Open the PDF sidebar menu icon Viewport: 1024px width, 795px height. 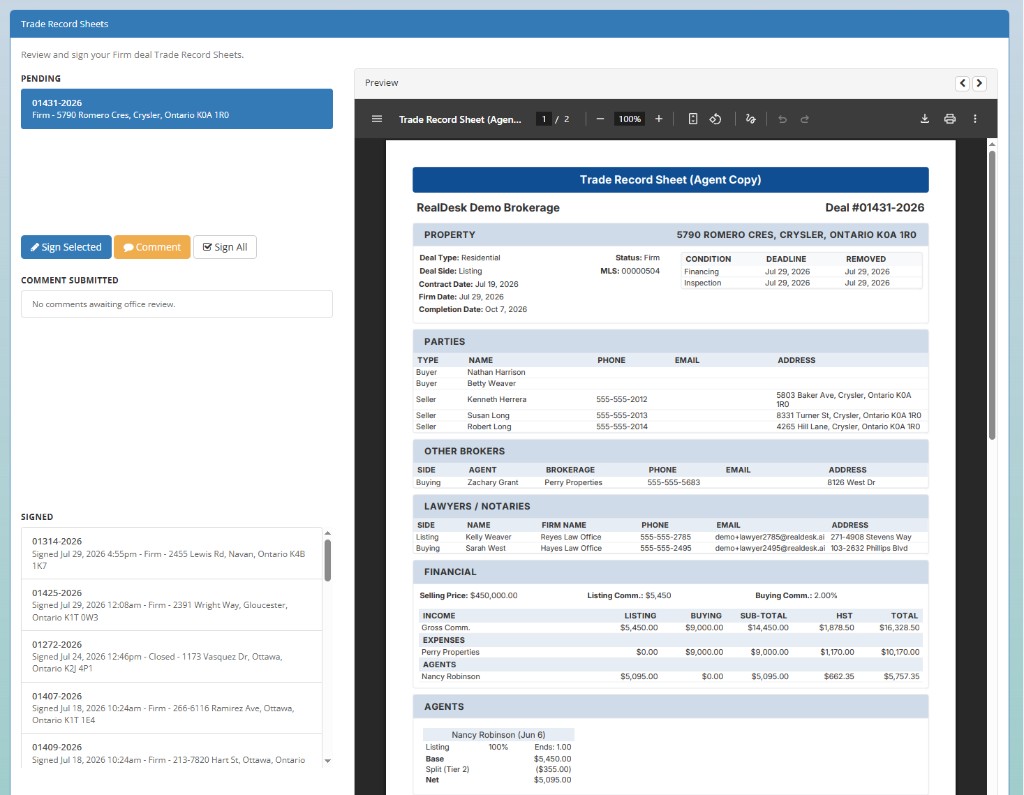point(377,119)
